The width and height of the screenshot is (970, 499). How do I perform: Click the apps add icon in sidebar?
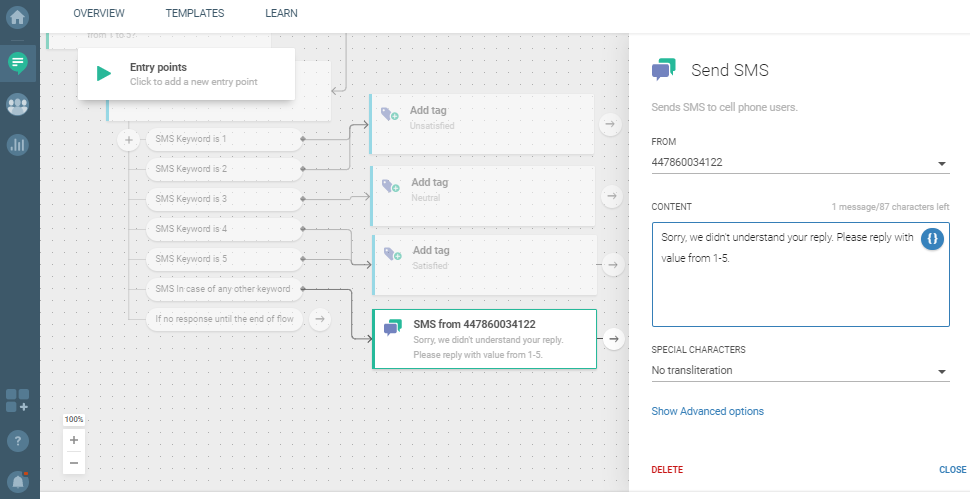(18, 401)
